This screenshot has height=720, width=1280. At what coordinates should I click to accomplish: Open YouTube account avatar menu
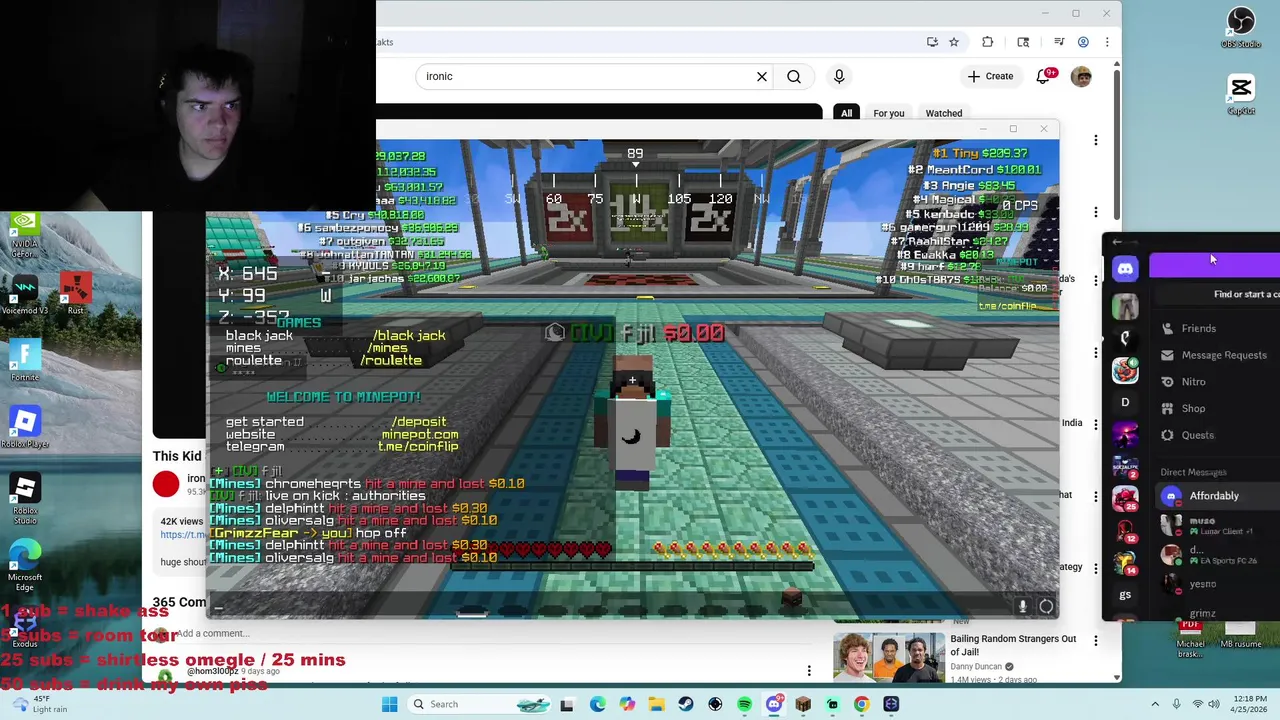(1081, 76)
